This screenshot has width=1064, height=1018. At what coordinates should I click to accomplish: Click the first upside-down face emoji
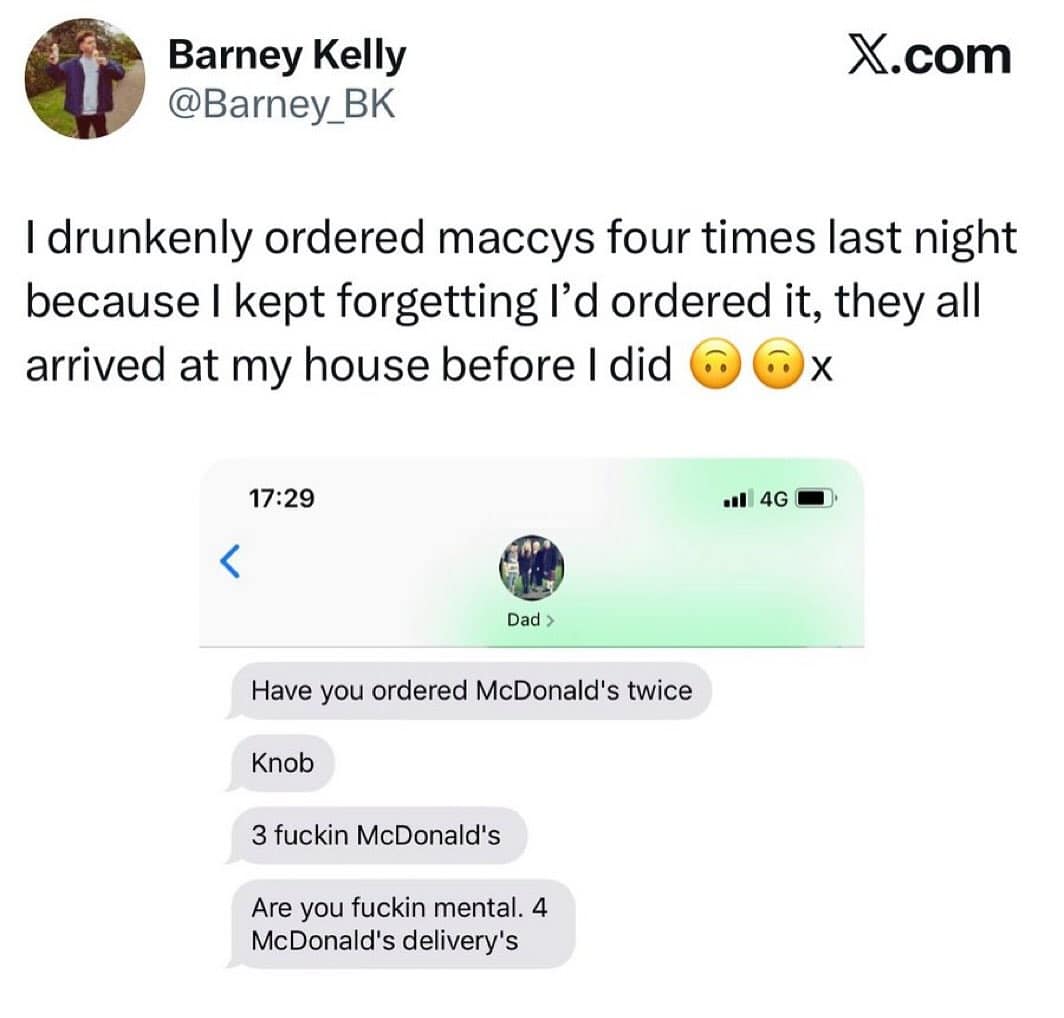(715, 364)
